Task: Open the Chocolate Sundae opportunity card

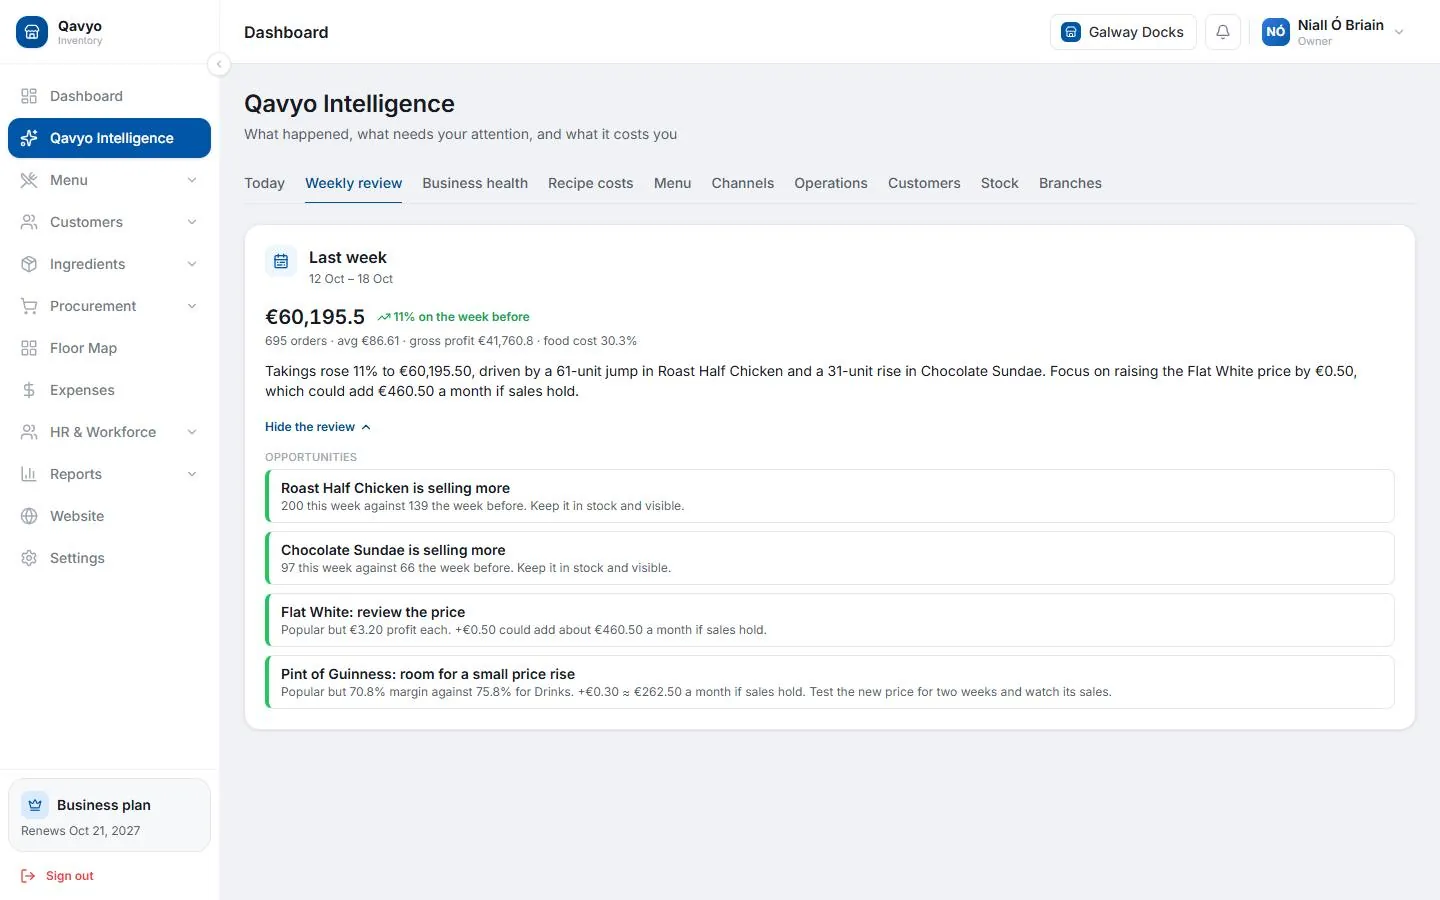Action: point(830,558)
